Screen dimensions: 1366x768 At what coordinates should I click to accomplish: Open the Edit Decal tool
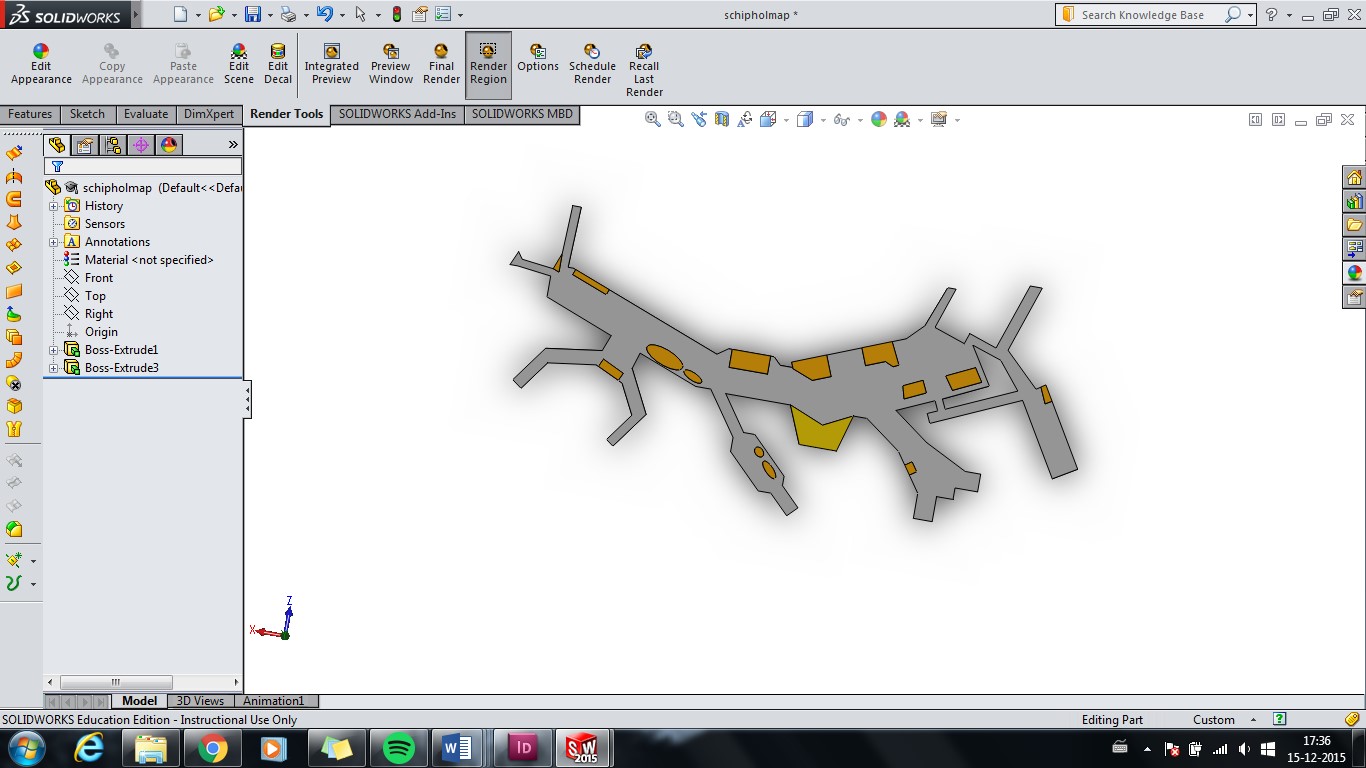(278, 65)
